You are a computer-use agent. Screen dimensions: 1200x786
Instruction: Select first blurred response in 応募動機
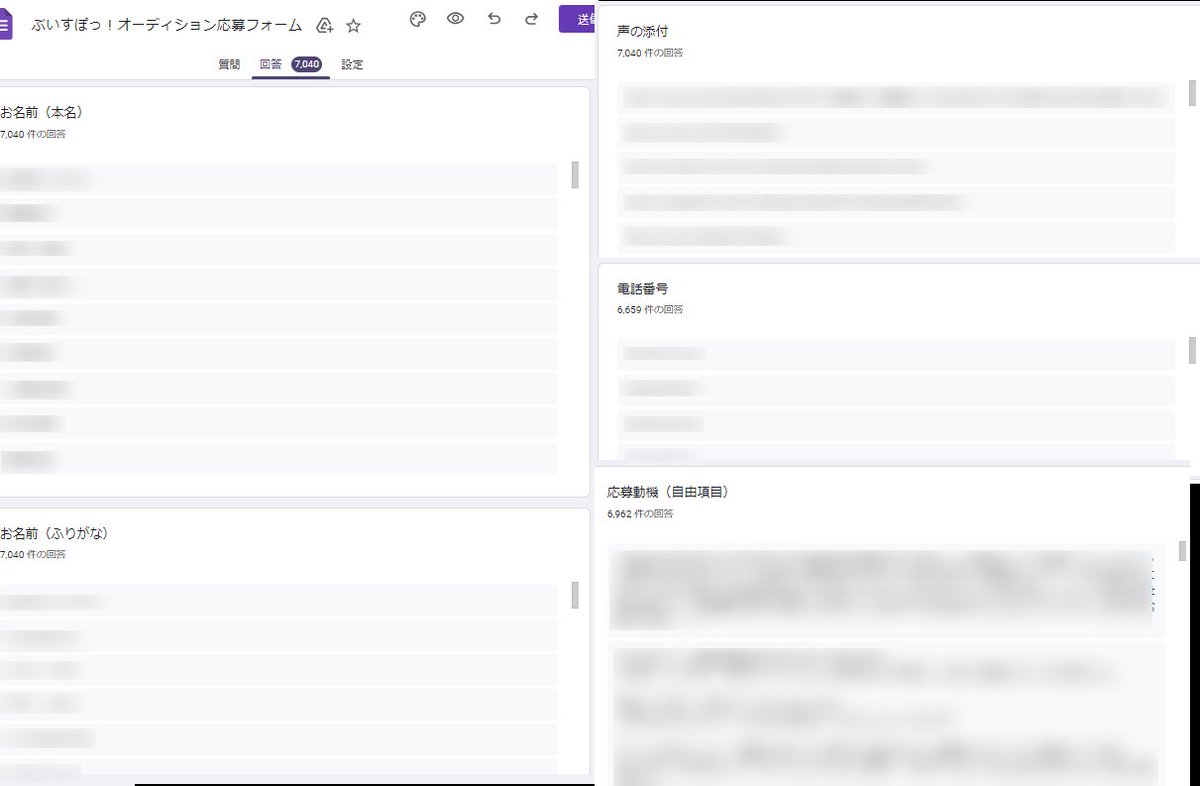tap(886, 590)
